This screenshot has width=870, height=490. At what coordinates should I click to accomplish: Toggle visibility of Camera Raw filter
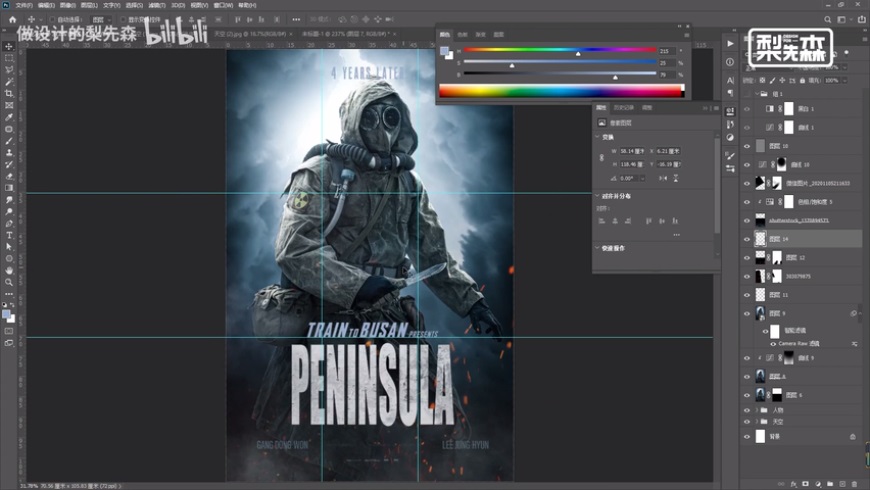(773, 344)
